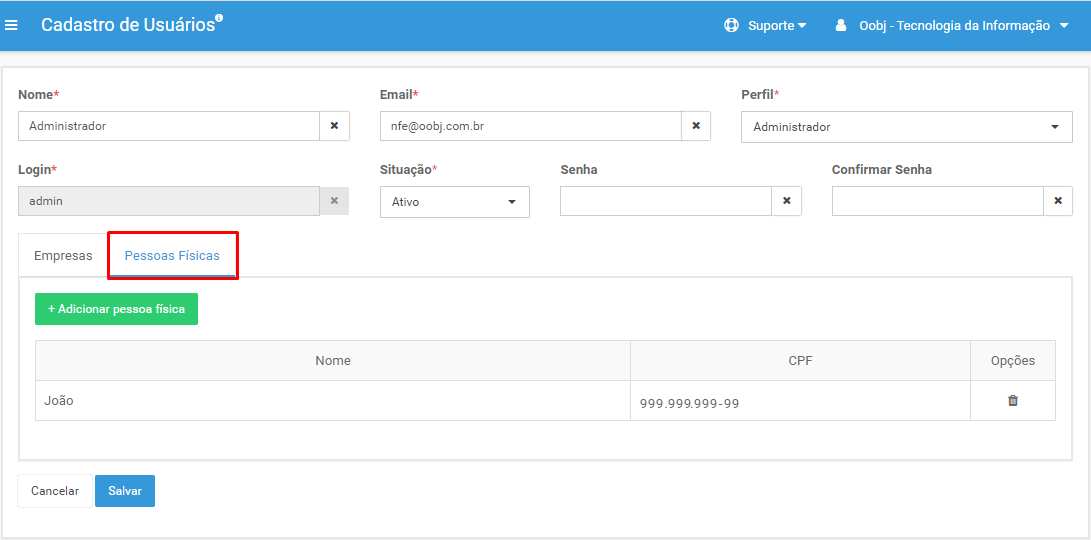This screenshot has width=1091, height=540.
Task: Clear the Senha field with its X
Action: tap(787, 201)
